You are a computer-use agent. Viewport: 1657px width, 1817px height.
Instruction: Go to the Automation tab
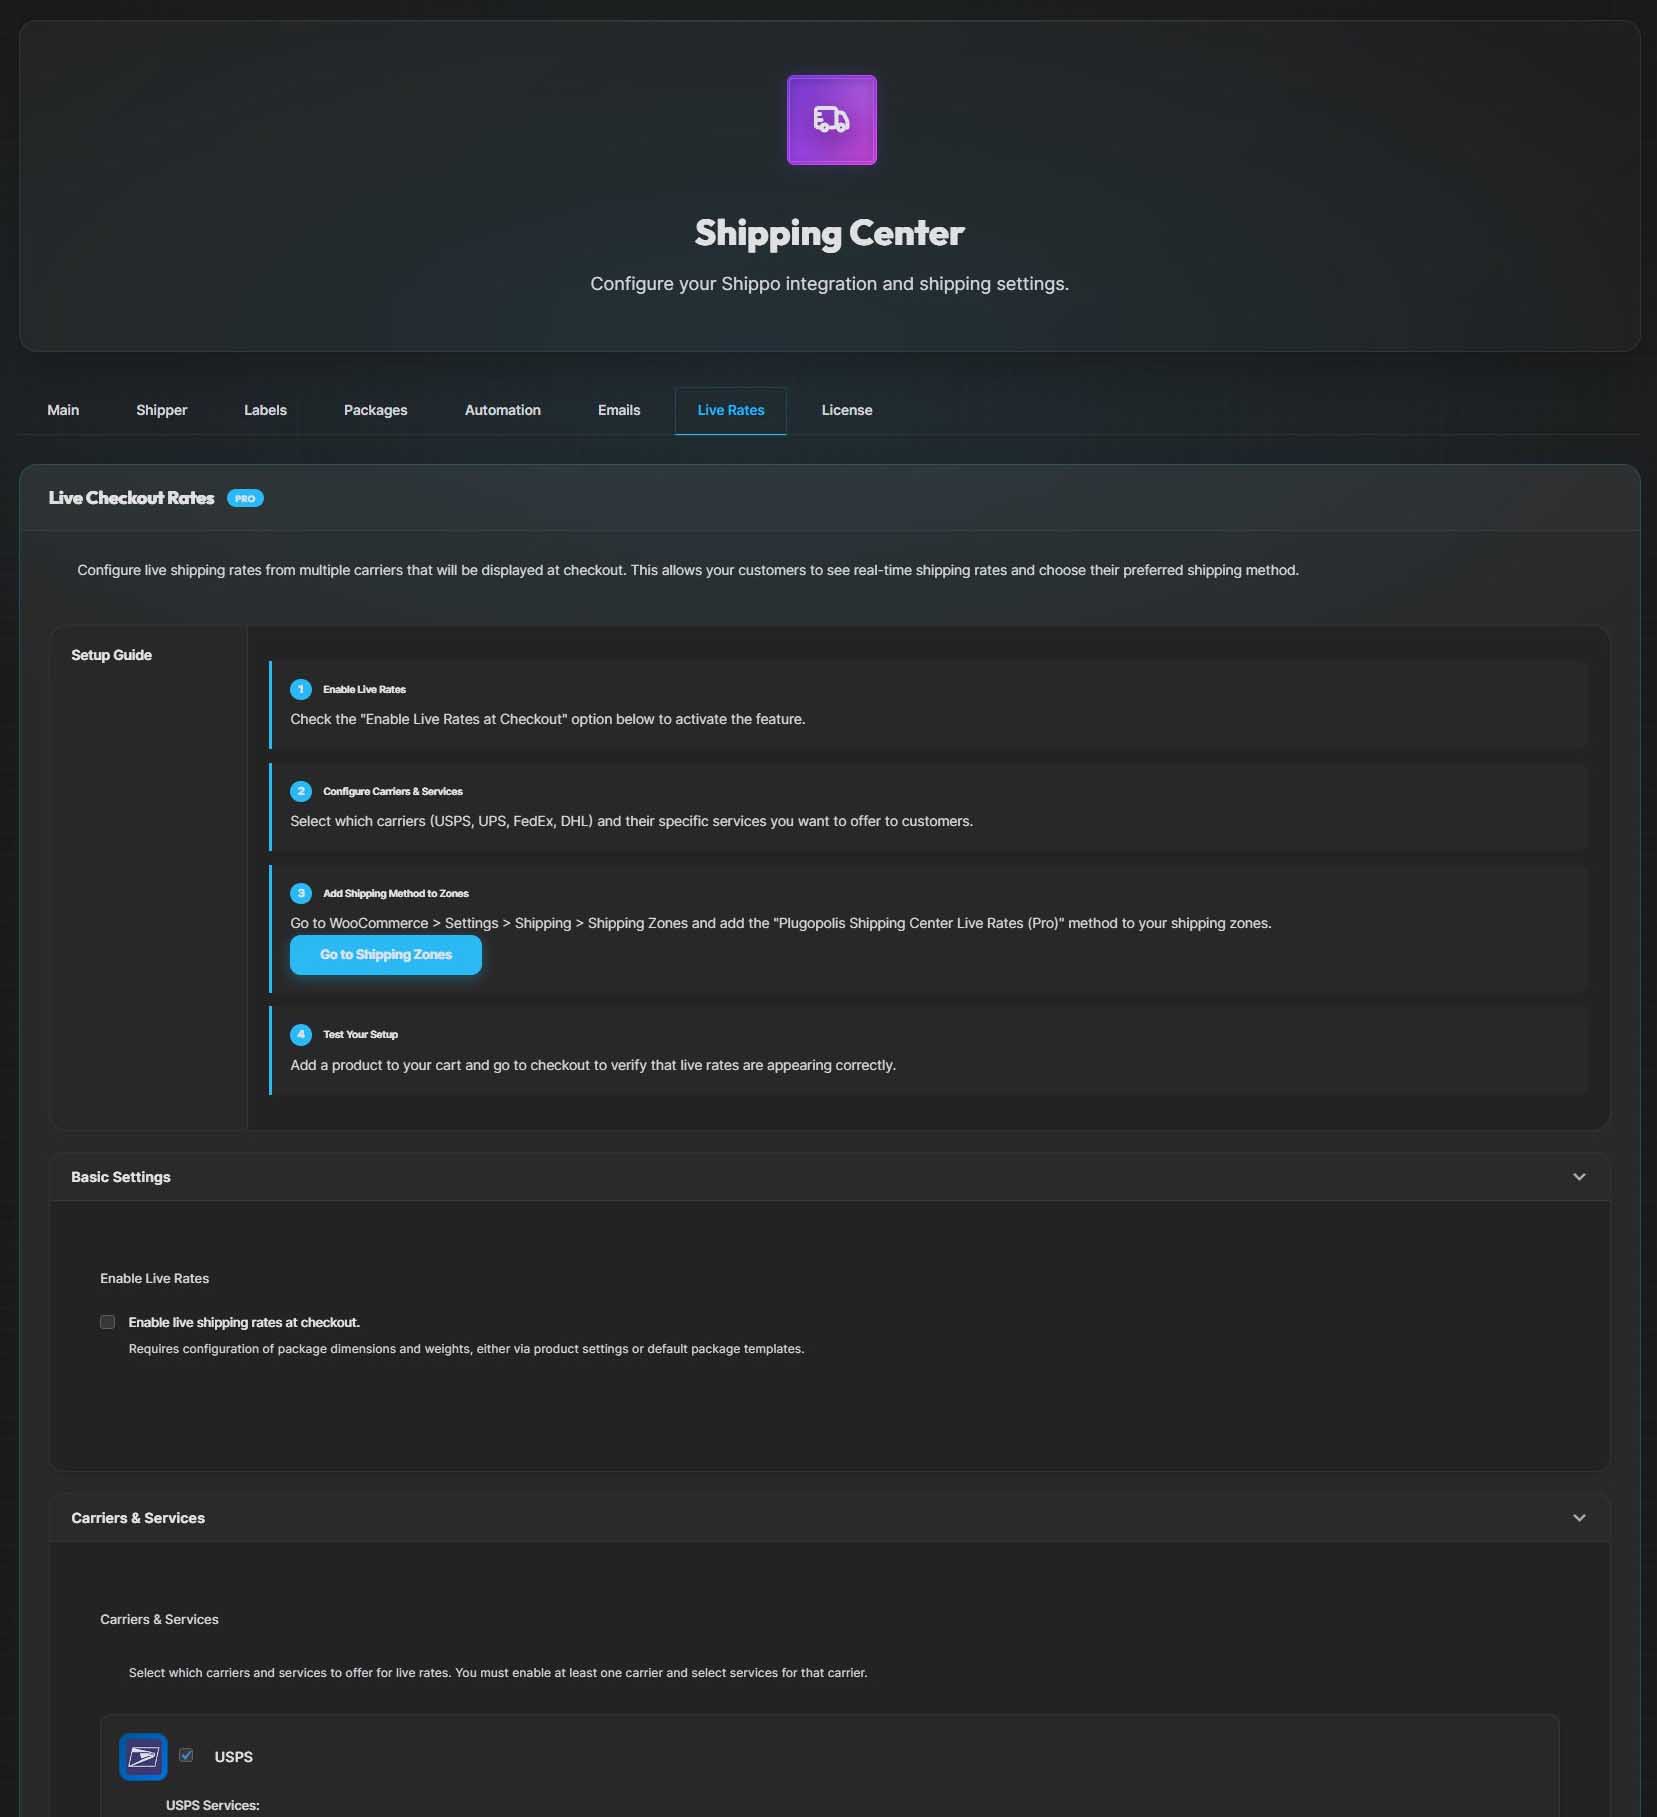[502, 410]
